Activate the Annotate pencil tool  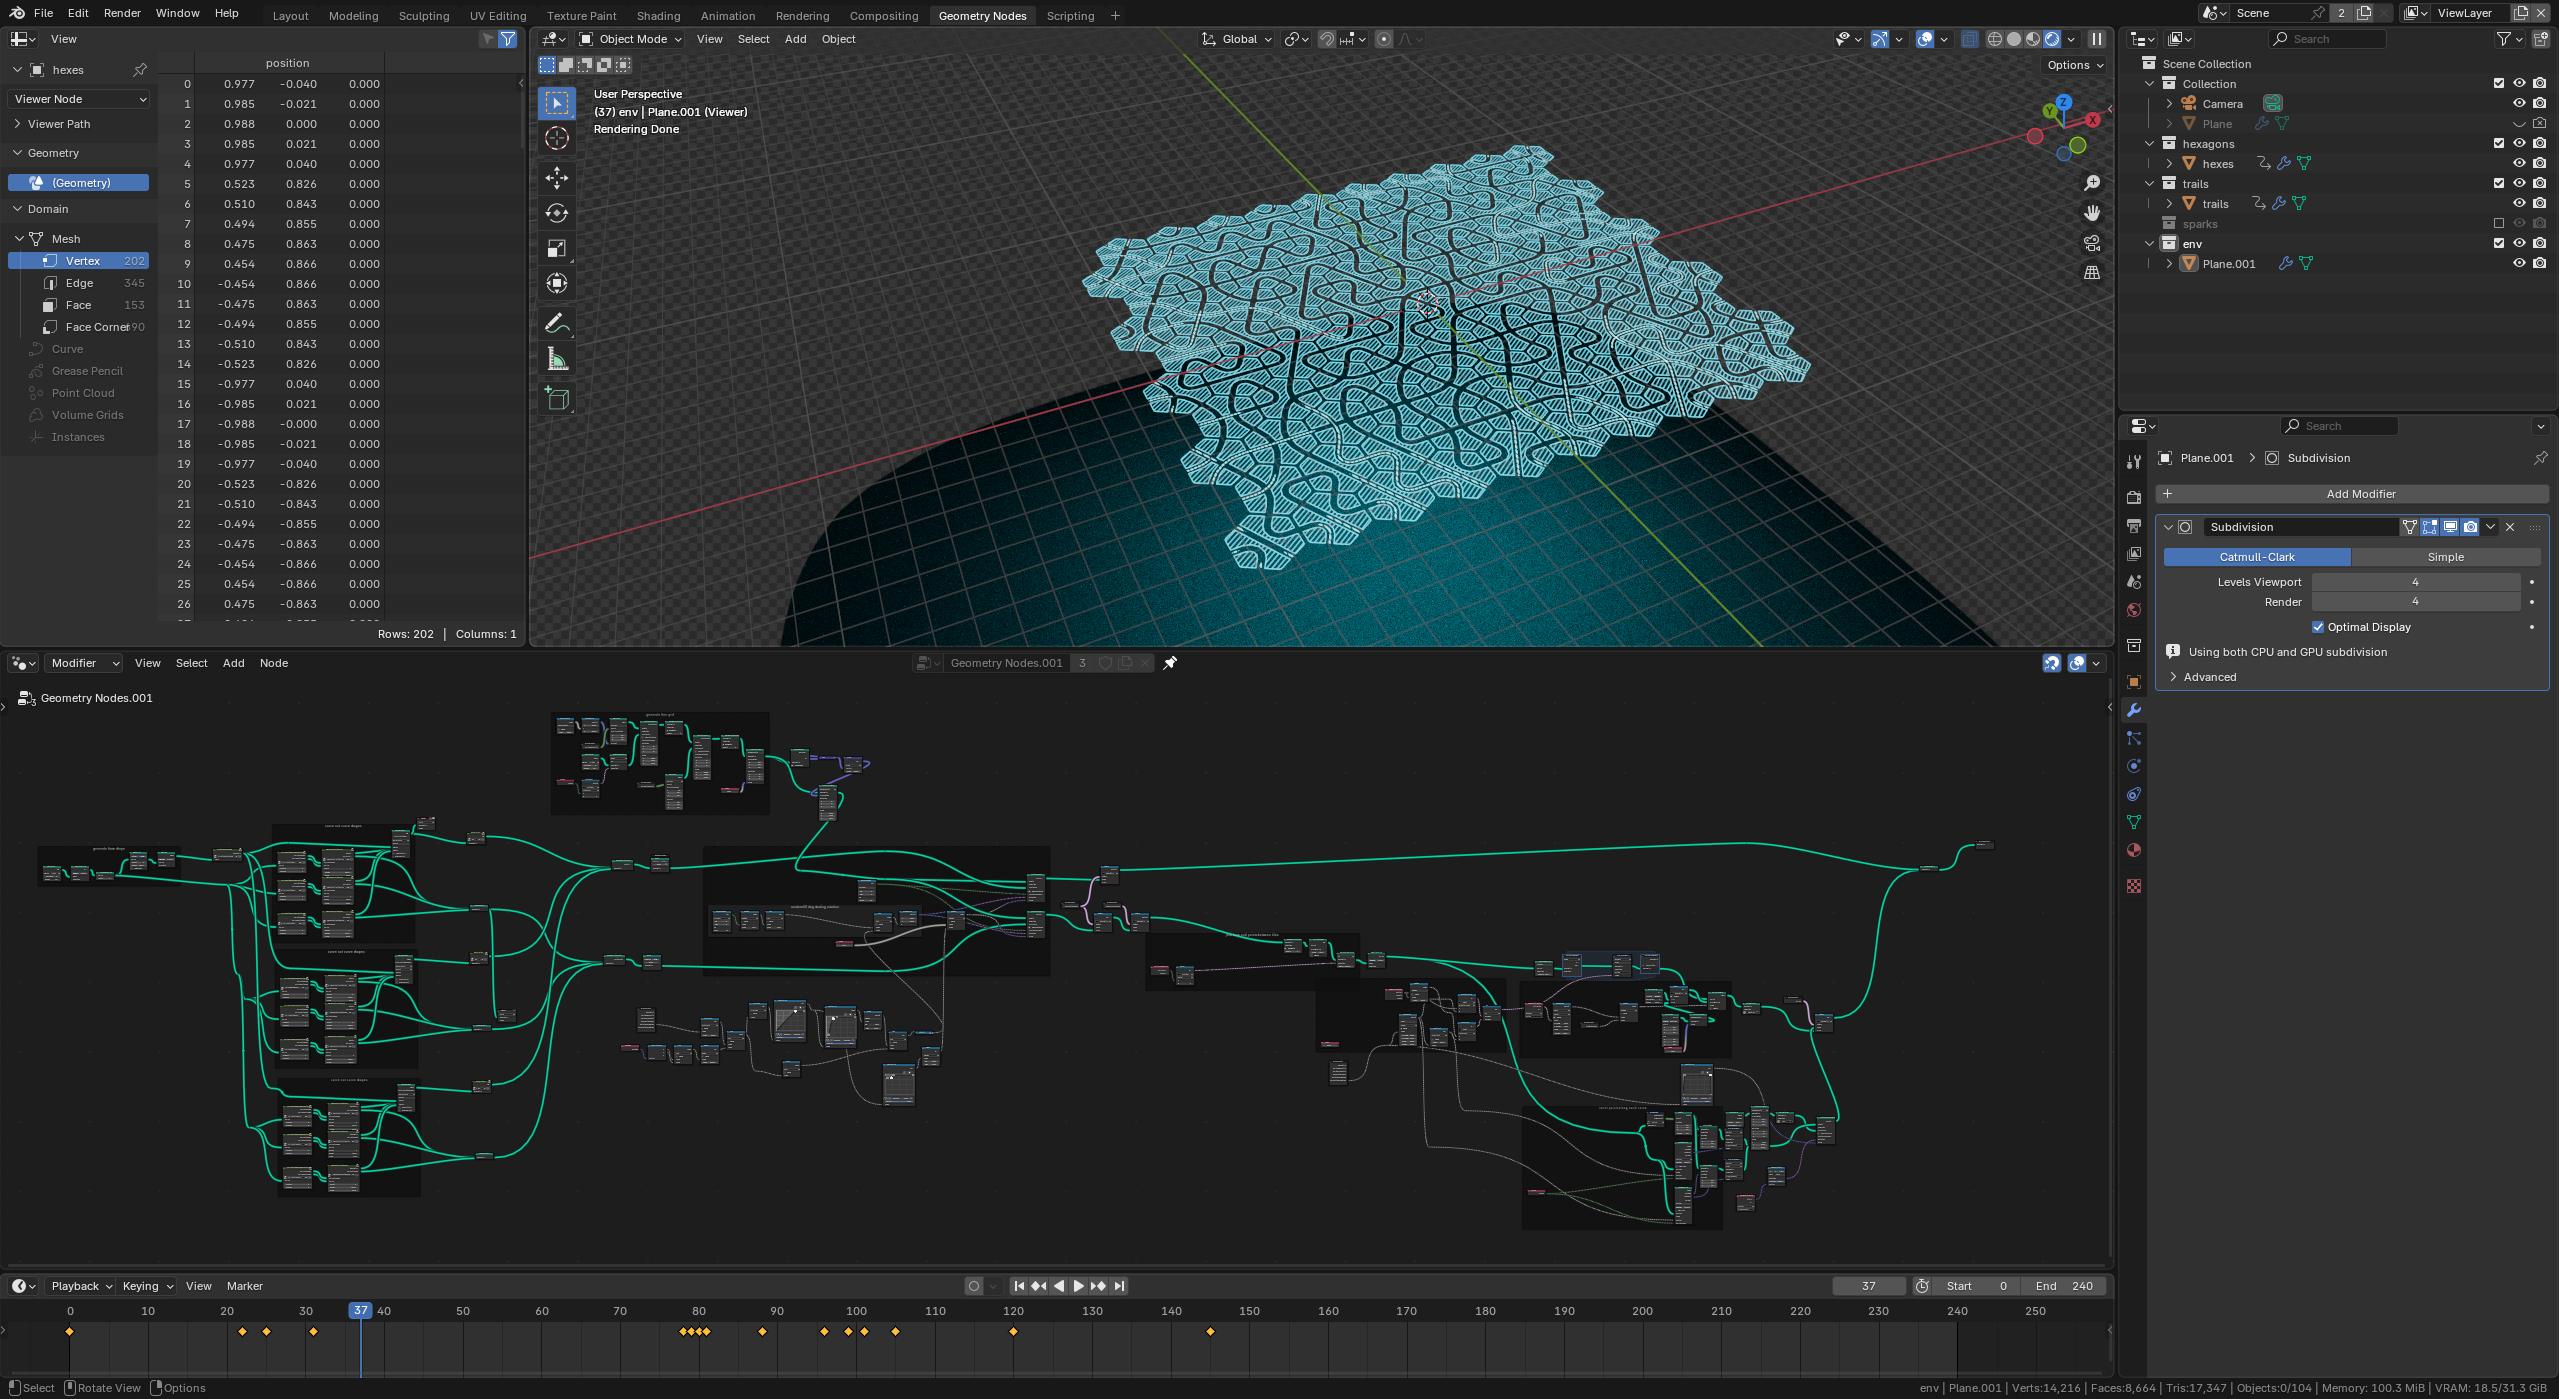pyautogui.click(x=557, y=323)
